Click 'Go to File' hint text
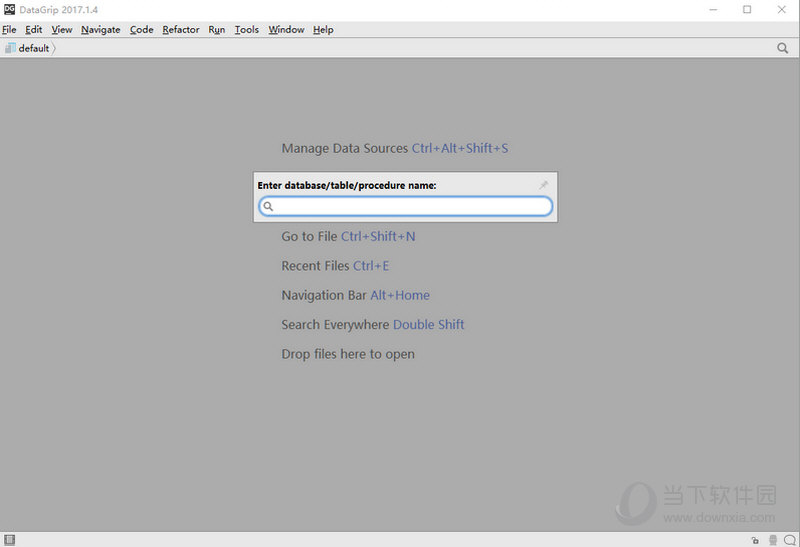This screenshot has width=800, height=547. tap(309, 236)
